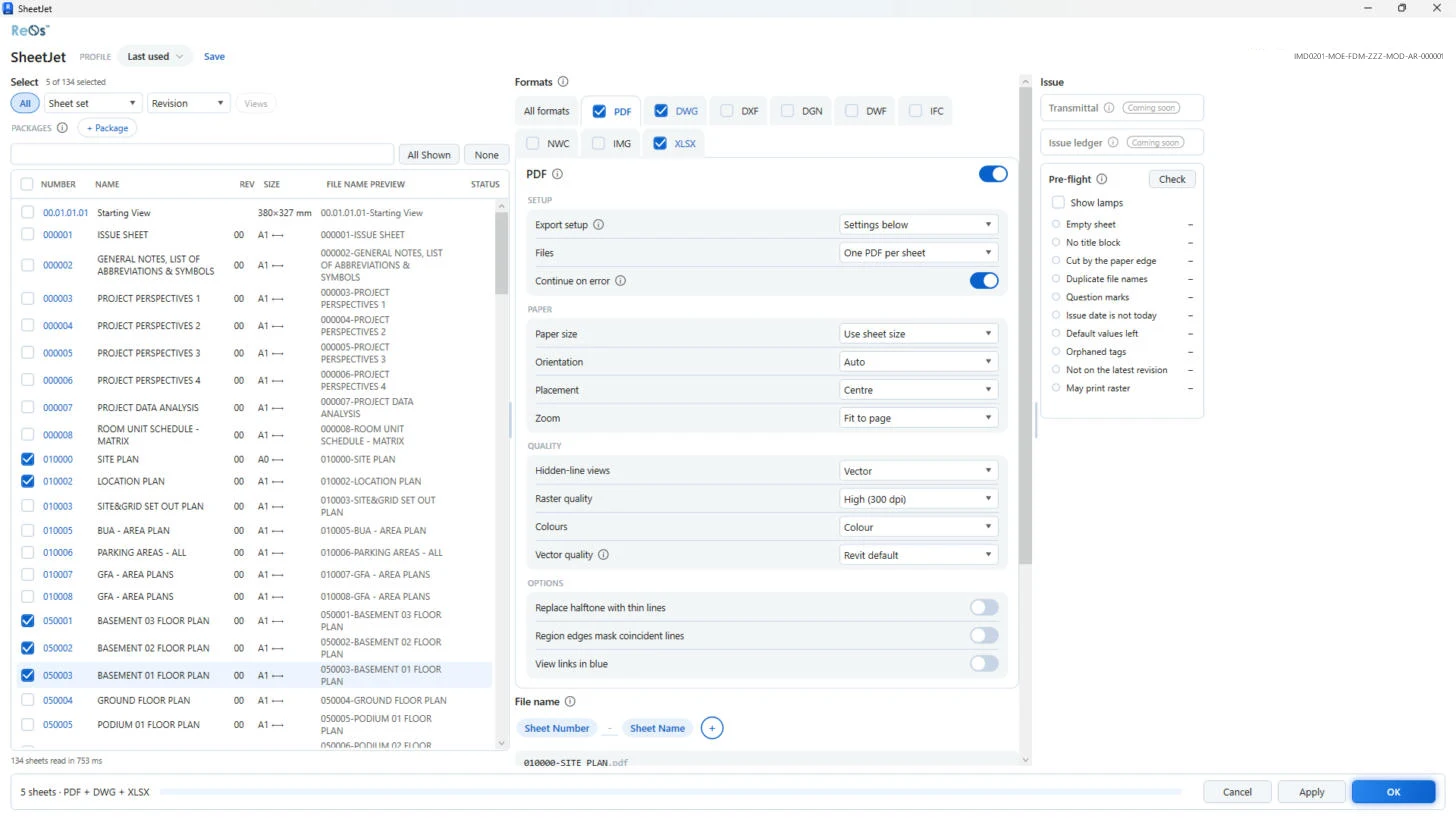The image size is (1456, 819).
Task: Click the size arrows icon on SITE PLAN row
Action: pyautogui.click(x=278, y=460)
